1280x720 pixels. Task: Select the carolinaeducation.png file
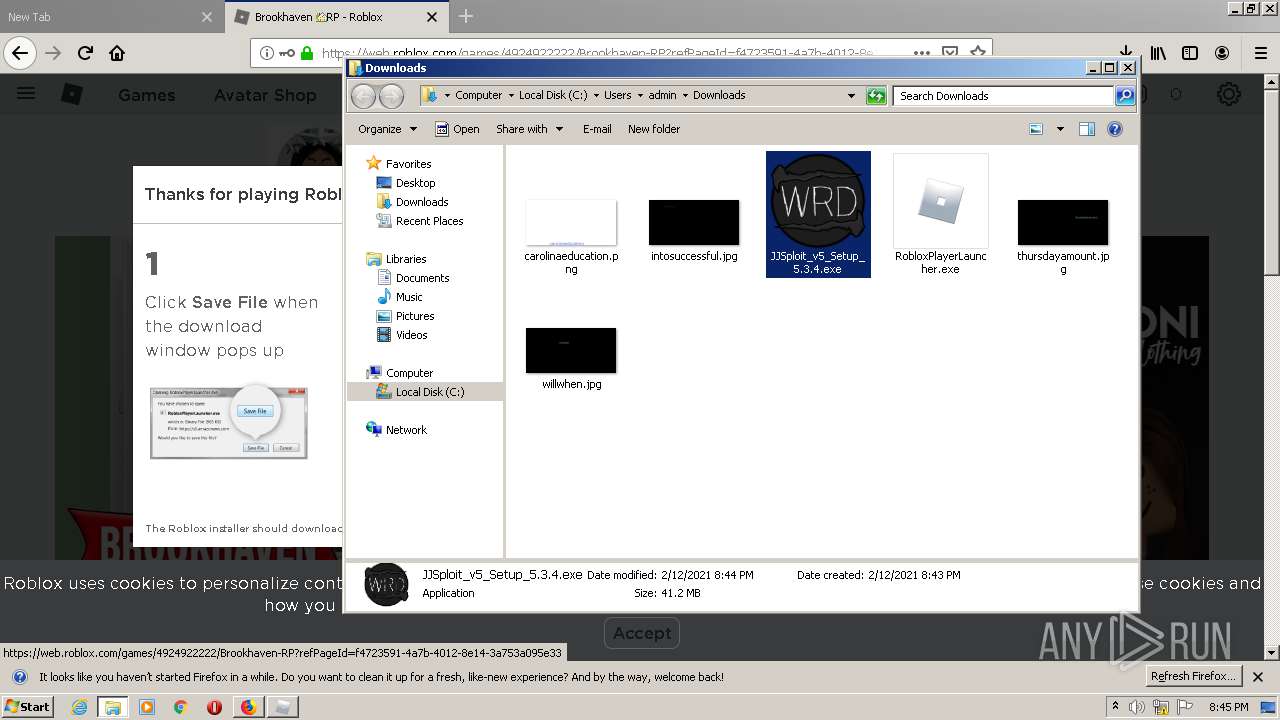coord(571,236)
